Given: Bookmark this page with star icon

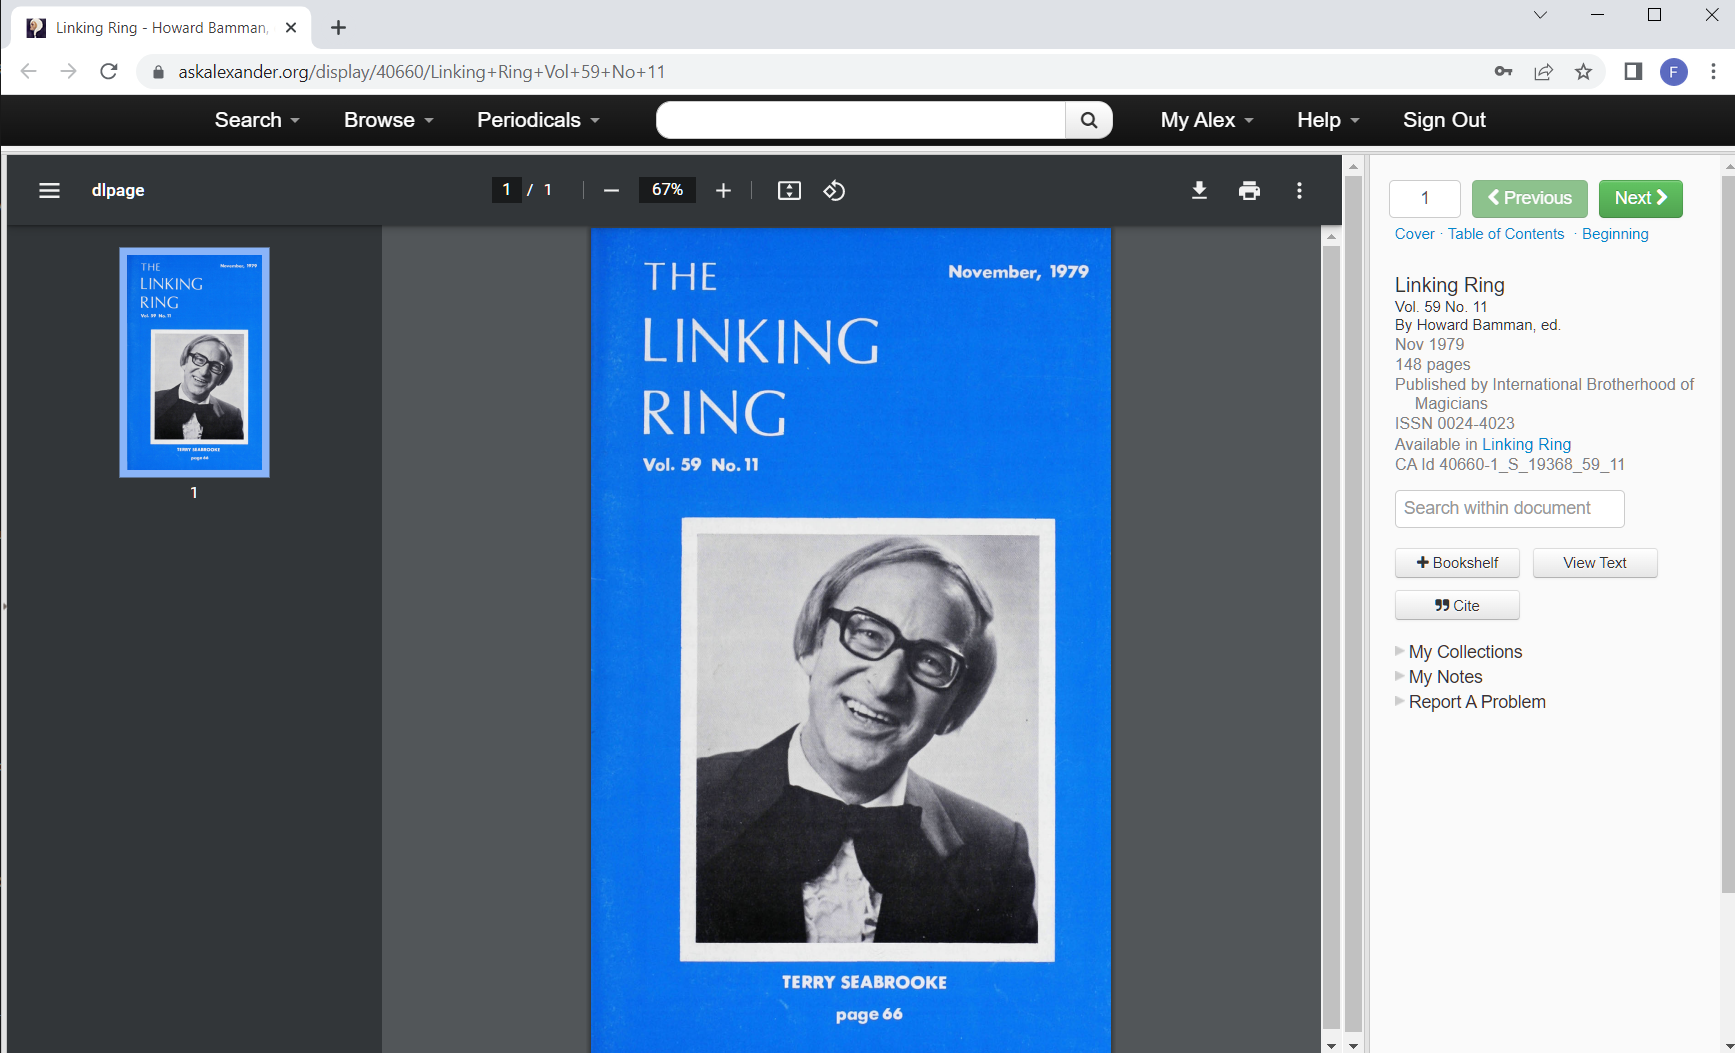Looking at the screenshot, I should click(x=1583, y=71).
